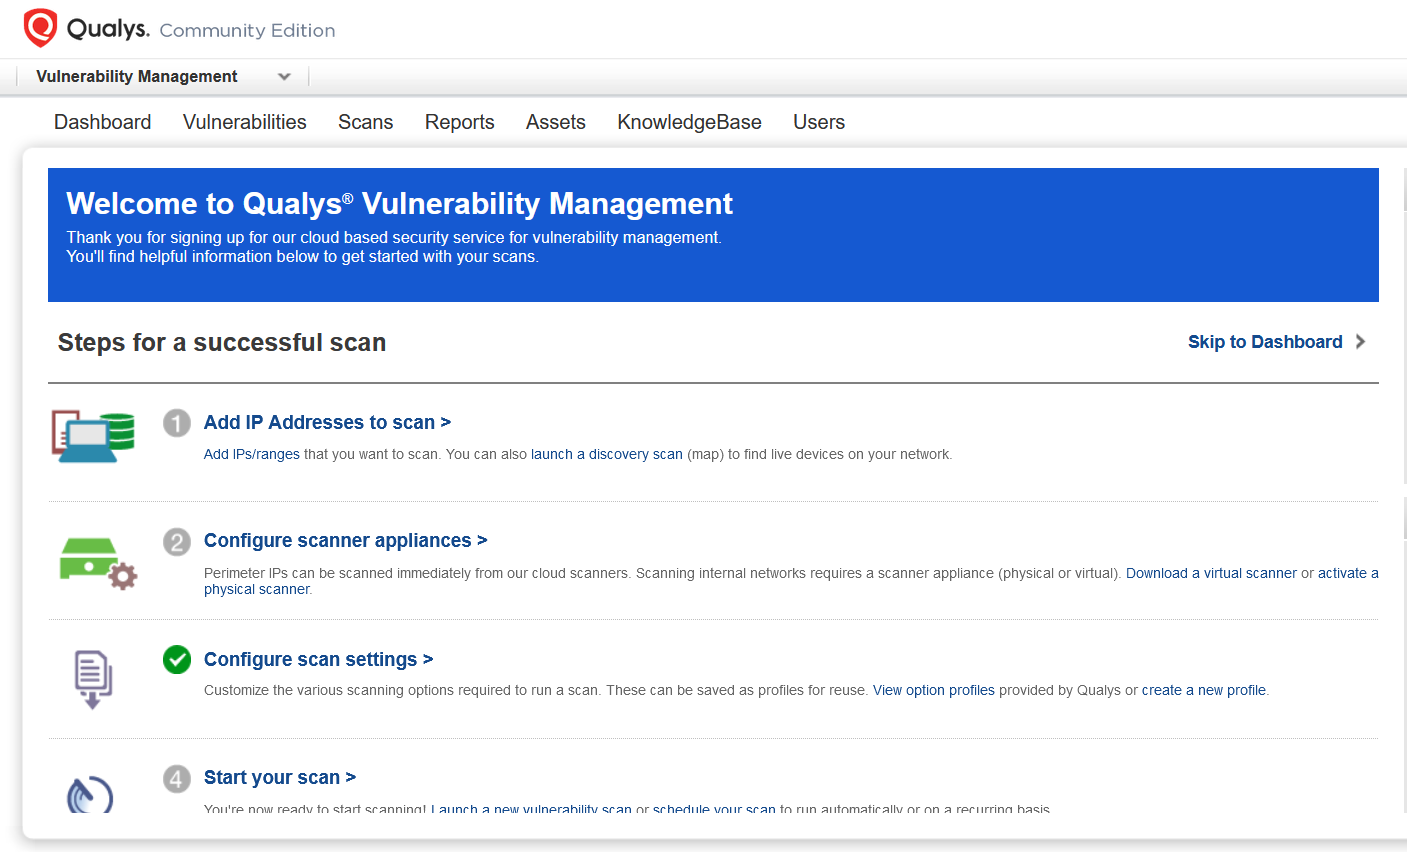Open the KnowledgeBase tab
The image size is (1407, 852).
pyautogui.click(x=690, y=122)
